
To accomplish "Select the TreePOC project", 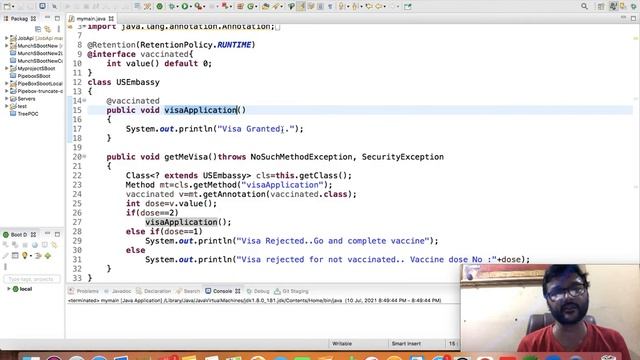I will point(28,113).
